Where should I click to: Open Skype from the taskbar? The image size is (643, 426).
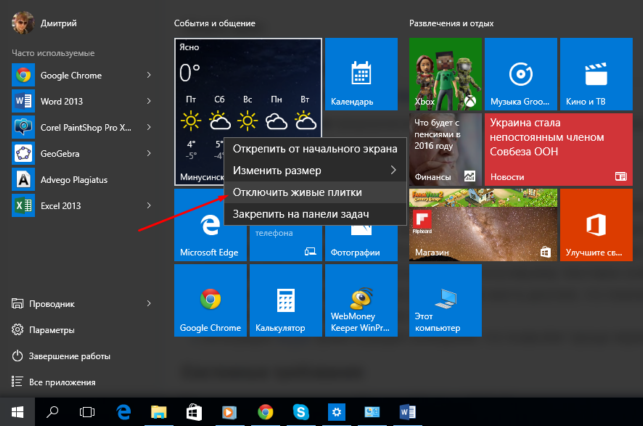301,412
